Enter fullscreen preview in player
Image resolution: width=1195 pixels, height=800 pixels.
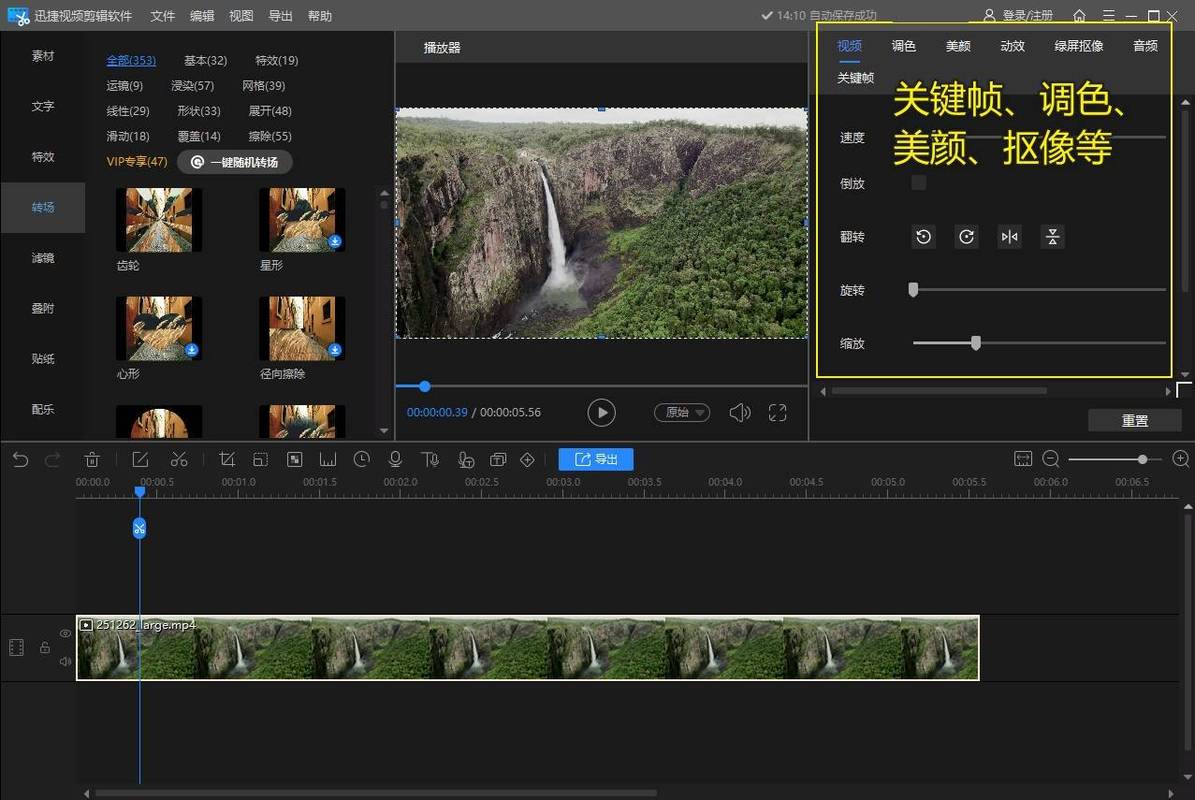[x=777, y=413]
